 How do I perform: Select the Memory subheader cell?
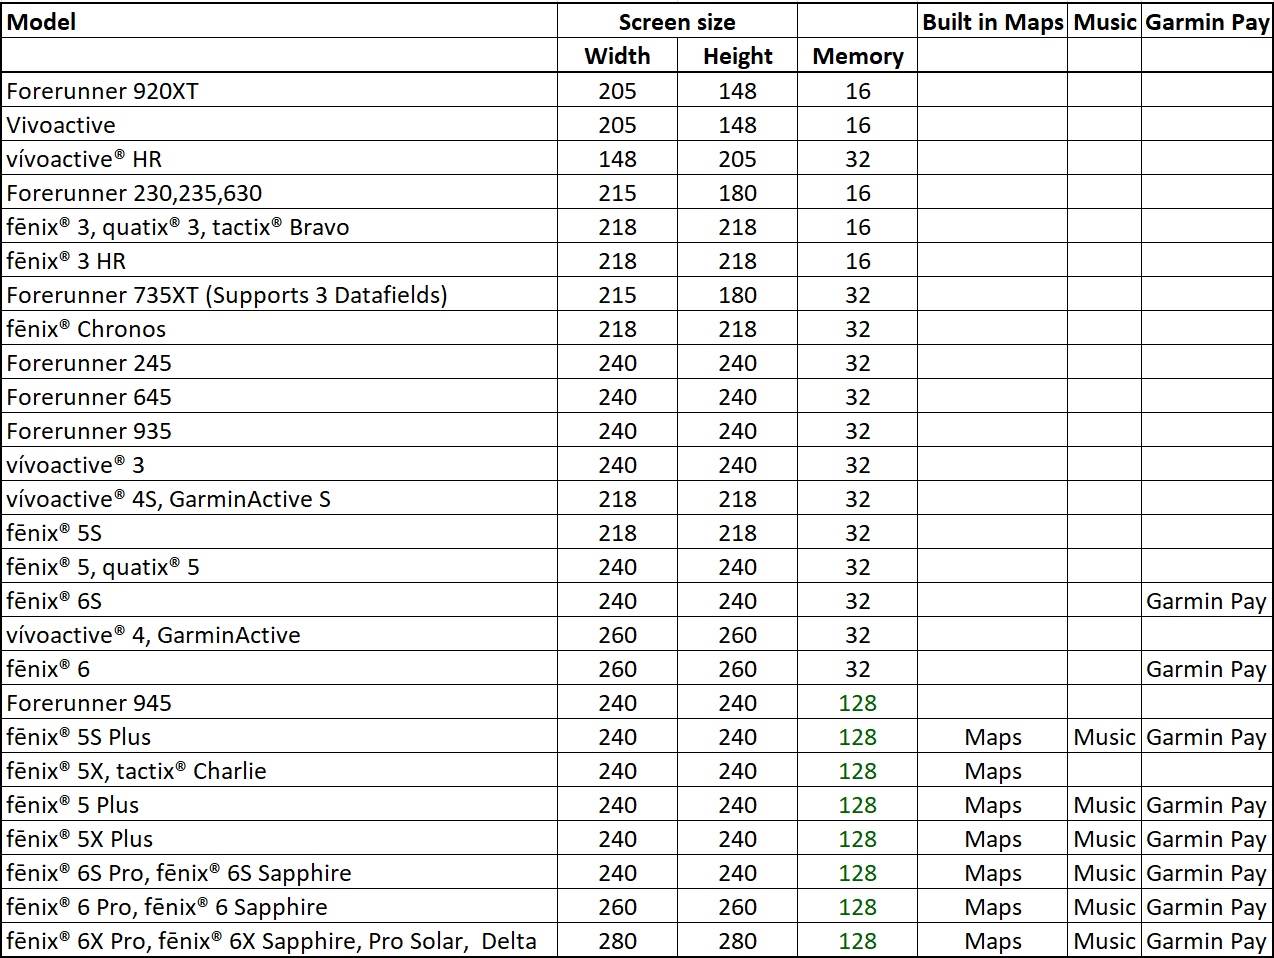point(857,56)
